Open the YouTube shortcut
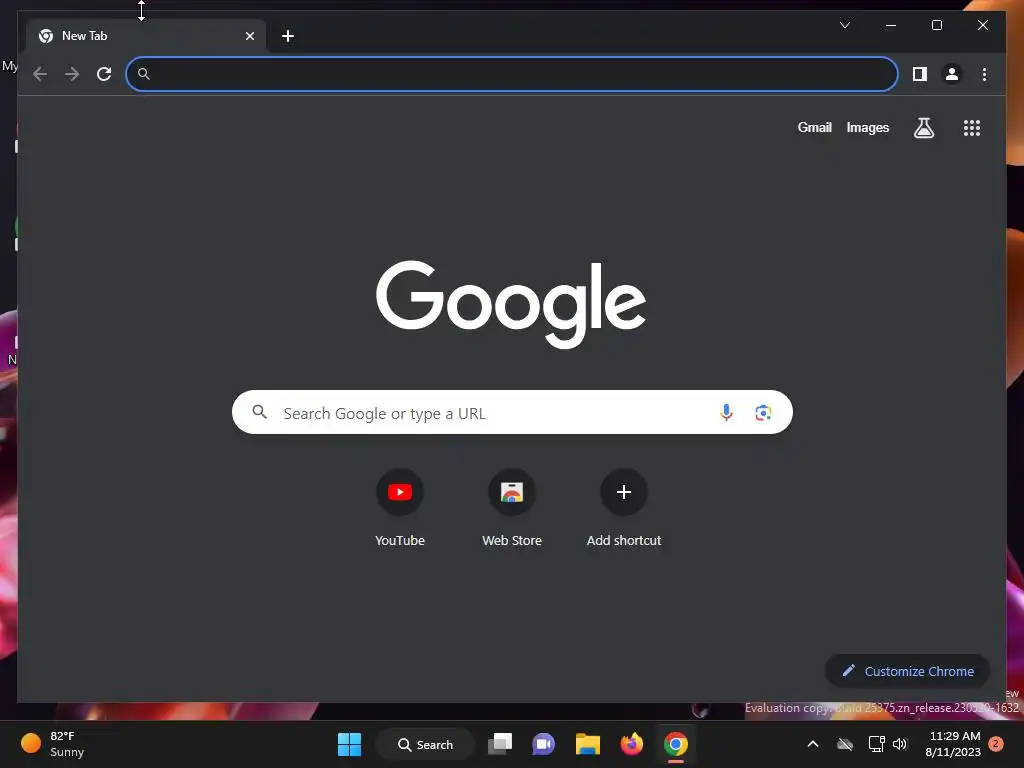1024x768 pixels. [x=400, y=492]
